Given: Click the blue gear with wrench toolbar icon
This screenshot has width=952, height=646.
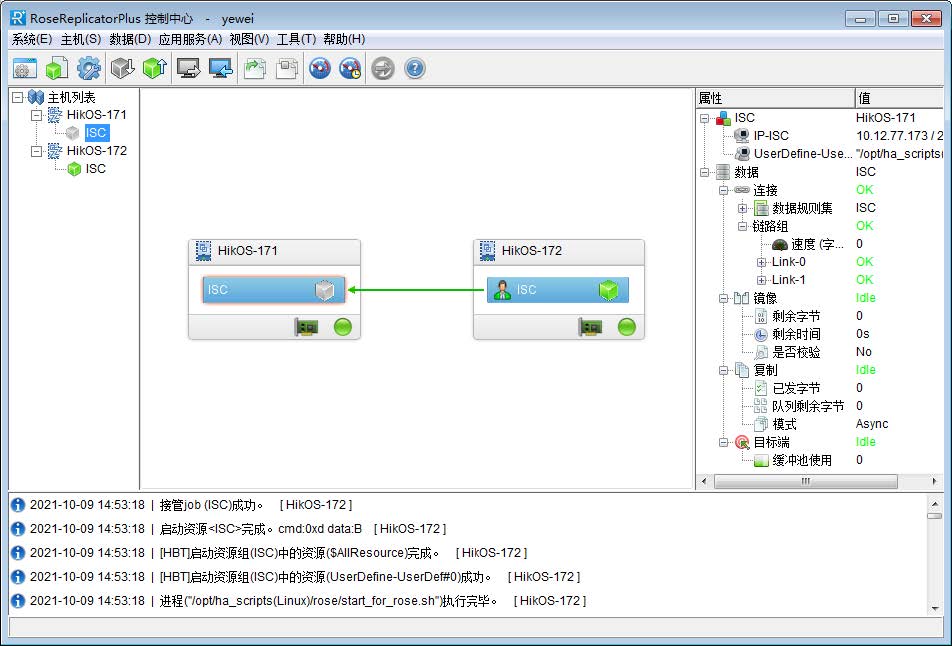Looking at the screenshot, I should tap(89, 69).
